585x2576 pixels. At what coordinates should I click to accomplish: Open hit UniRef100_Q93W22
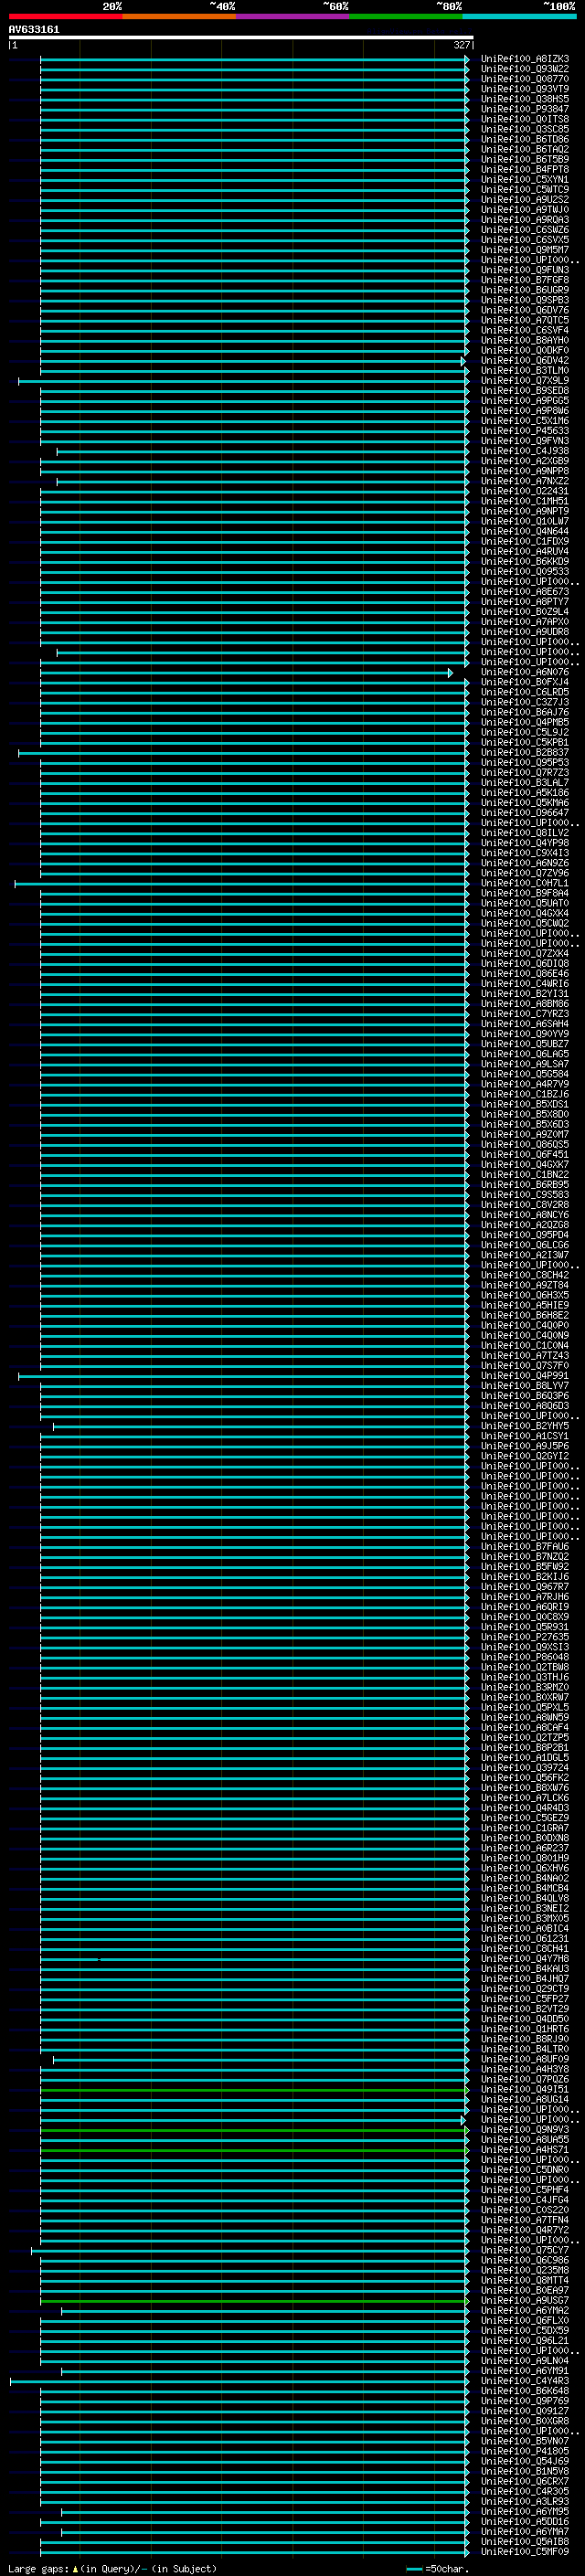pos(524,69)
